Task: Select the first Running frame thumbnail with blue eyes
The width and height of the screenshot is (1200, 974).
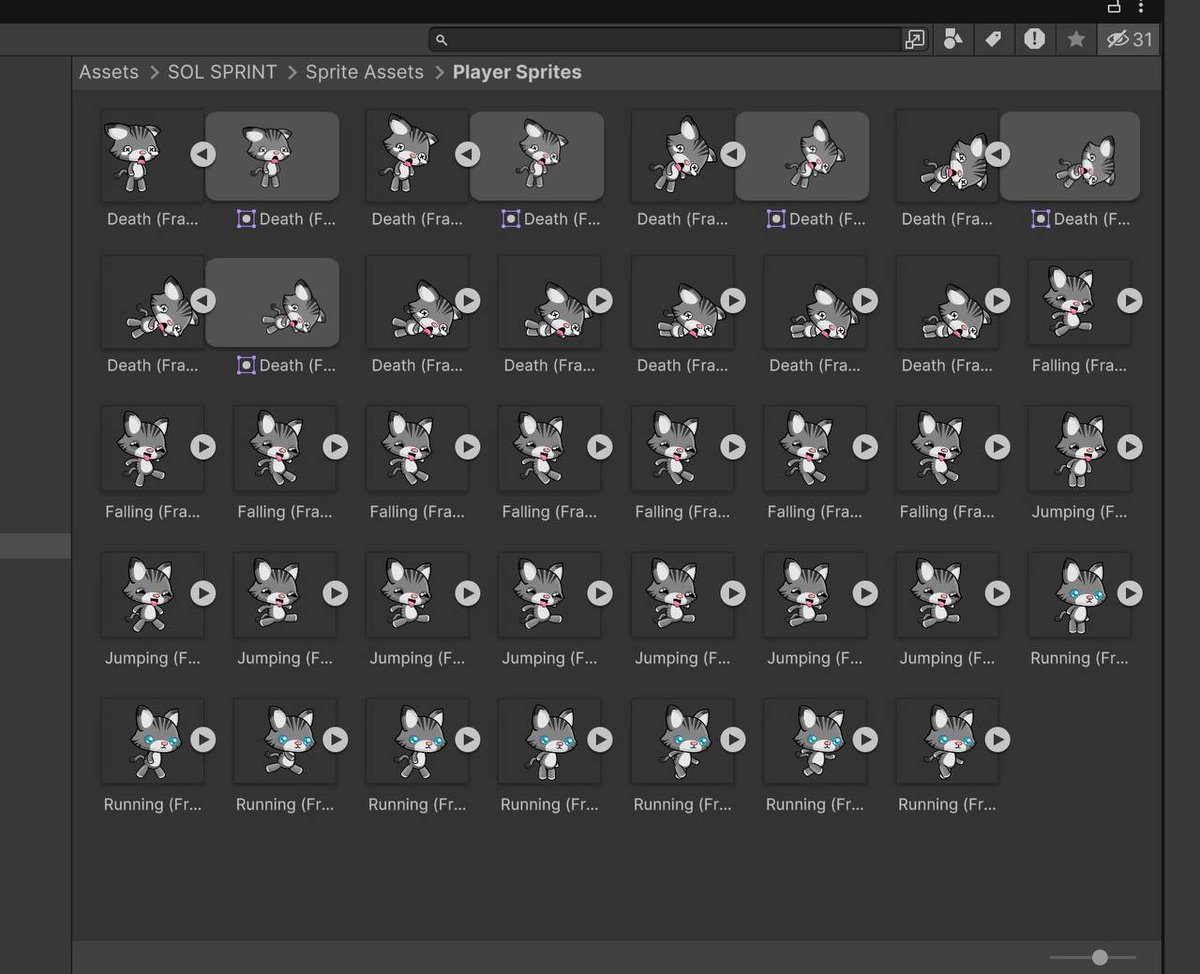Action: pyautogui.click(x=1080, y=595)
